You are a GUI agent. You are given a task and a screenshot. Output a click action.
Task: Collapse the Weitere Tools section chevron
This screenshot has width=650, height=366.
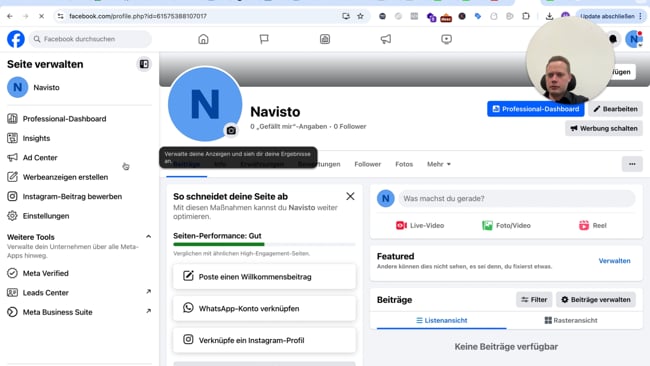tap(148, 236)
